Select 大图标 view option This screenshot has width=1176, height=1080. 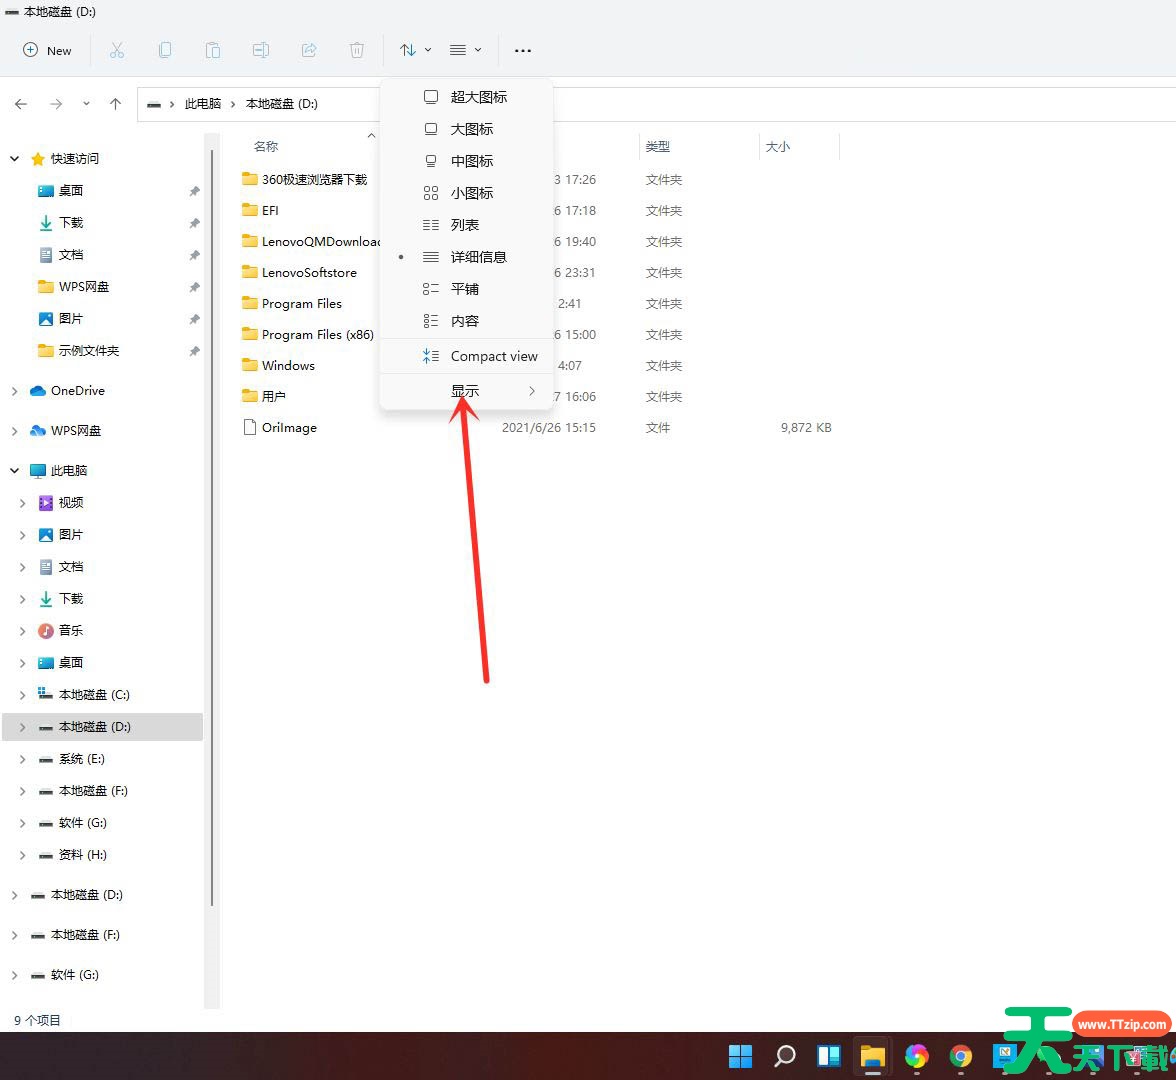tap(466, 129)
